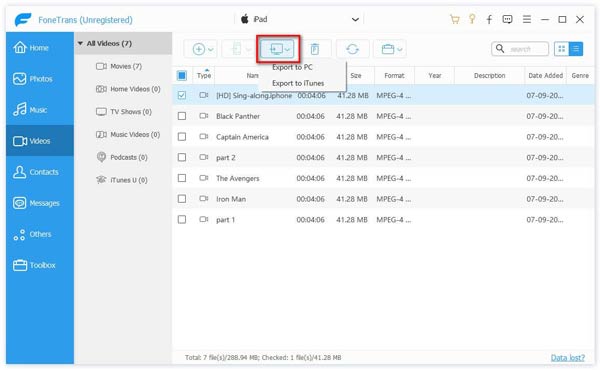Select Music Videos (0) category
The width and height of the screenshot is (600, 370).
[128, 134]
